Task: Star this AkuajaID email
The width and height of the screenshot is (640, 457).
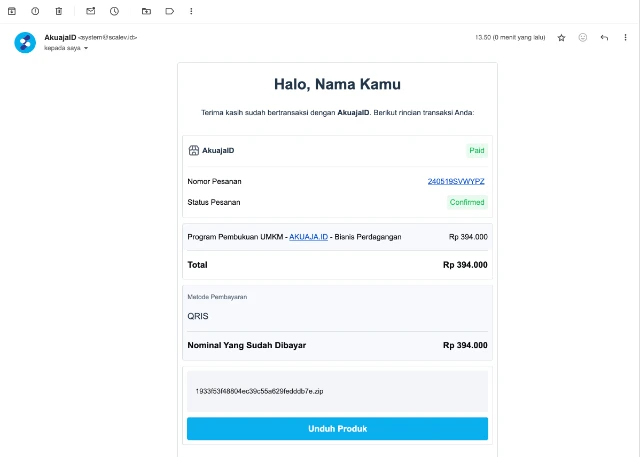Action: pyautogui.click(x=561, y=38)
